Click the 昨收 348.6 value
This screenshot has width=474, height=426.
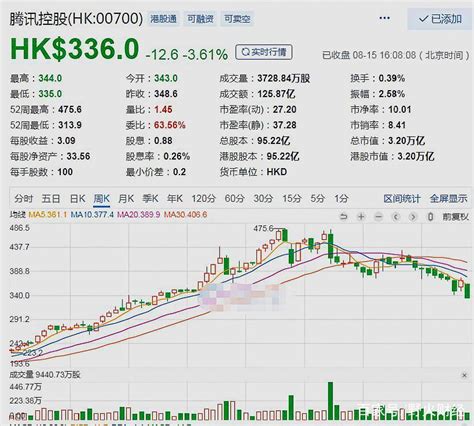click(x=166, y=94)
